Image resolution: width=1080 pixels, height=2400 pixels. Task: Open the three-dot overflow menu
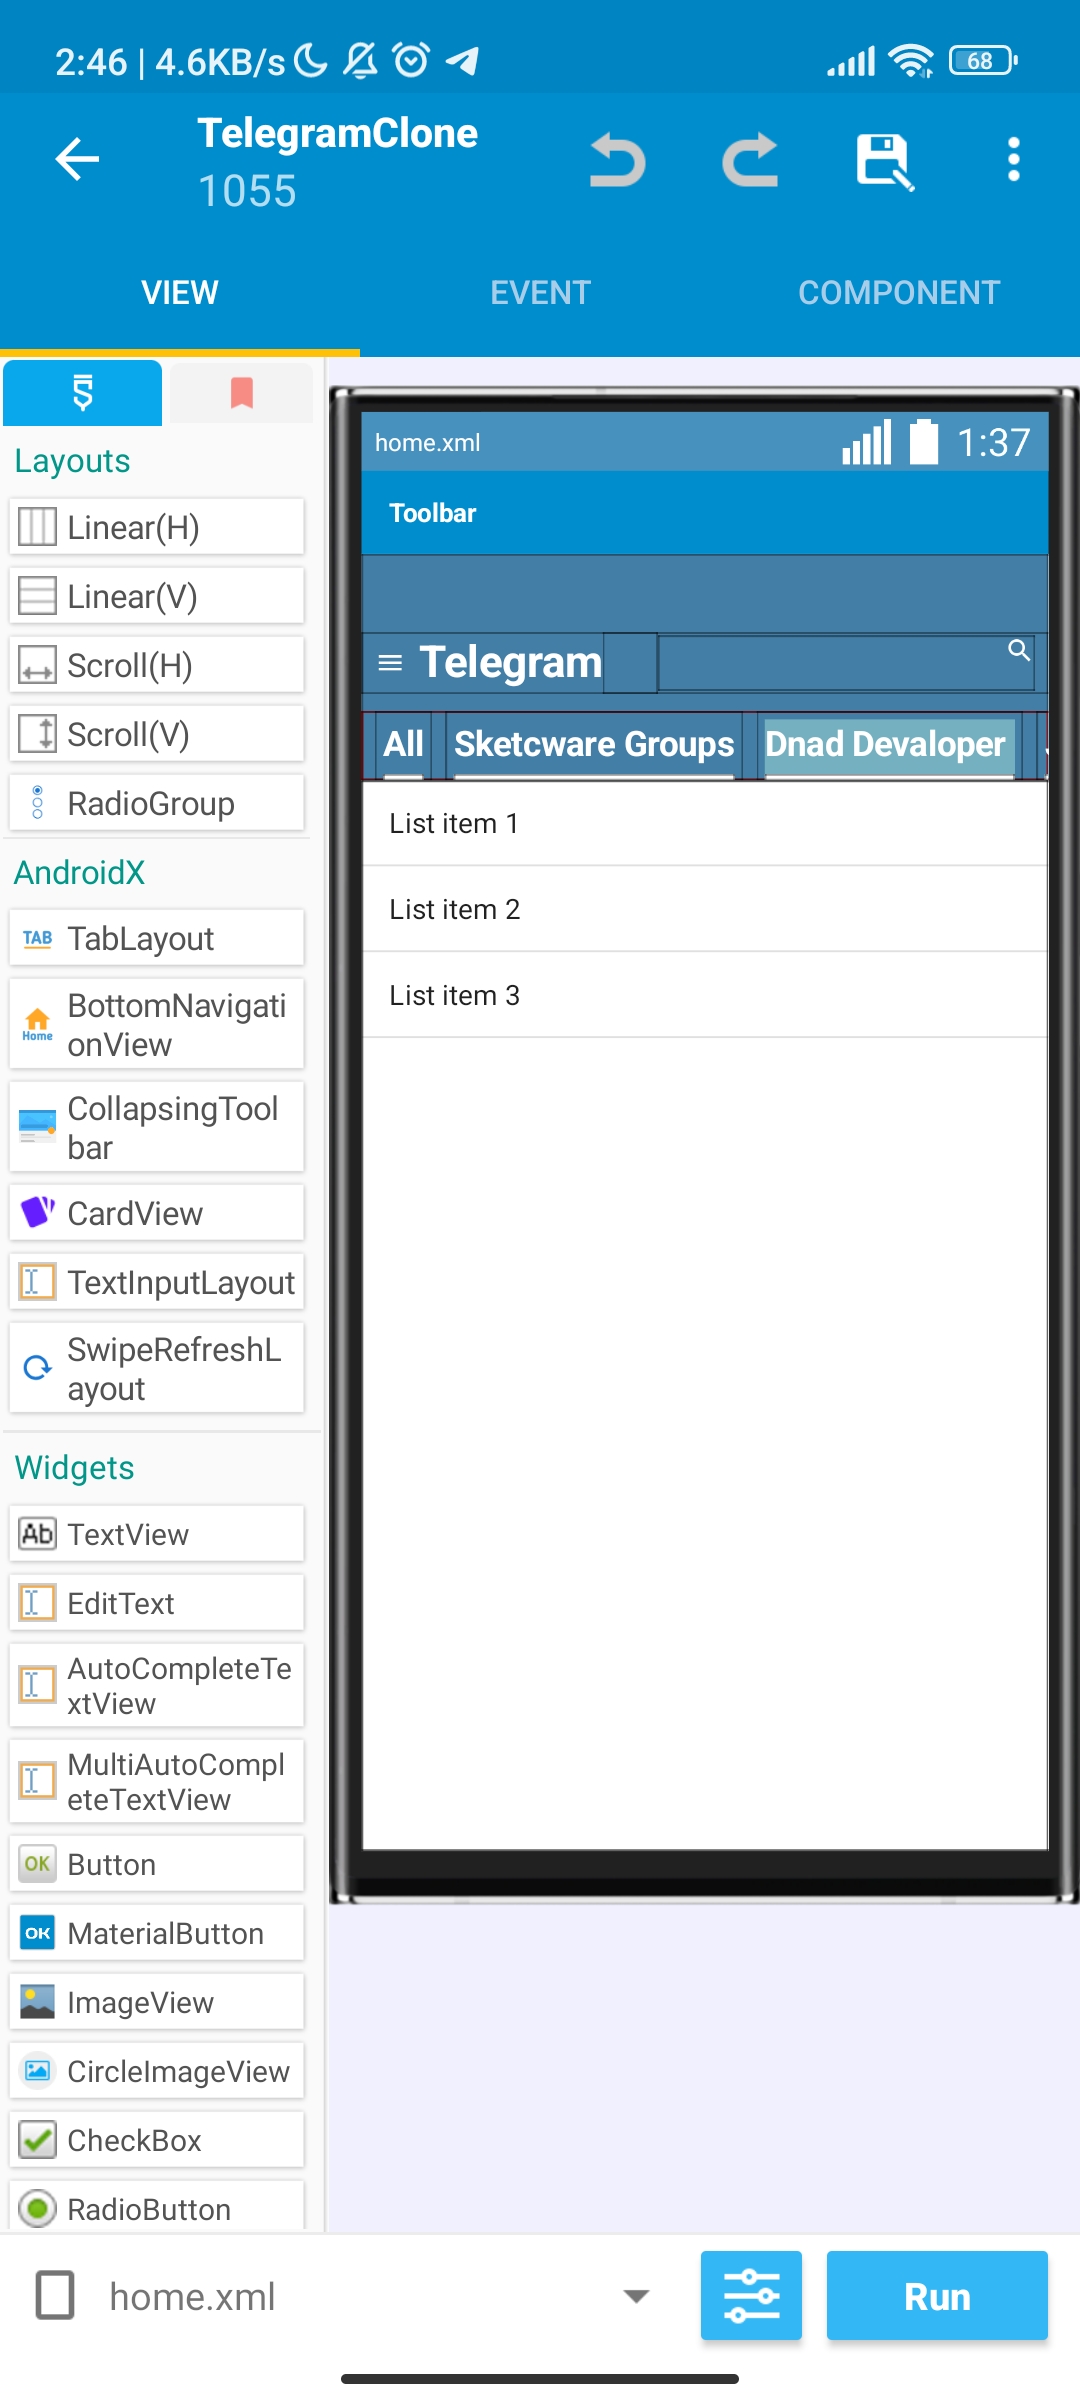1014,160
